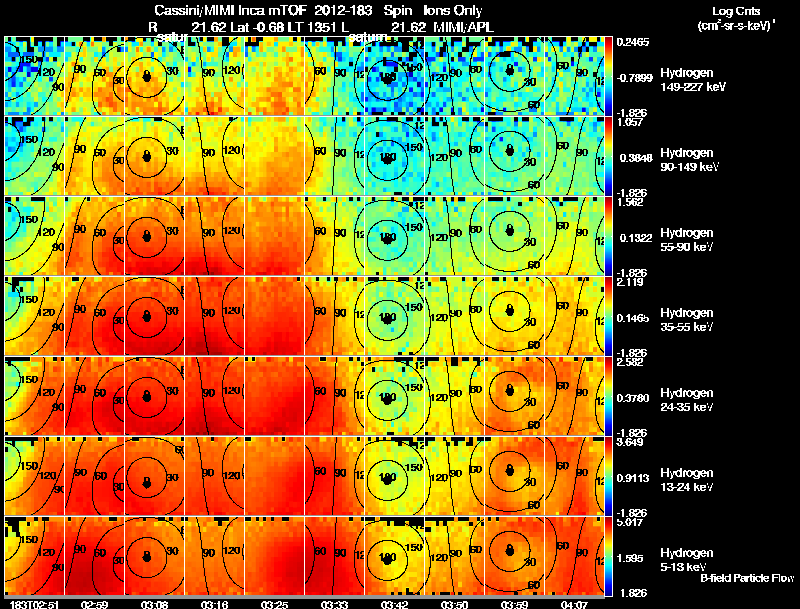Click the Hydrogen 90-149 keV row label
800x609 pixels.
tap(689, 160)
